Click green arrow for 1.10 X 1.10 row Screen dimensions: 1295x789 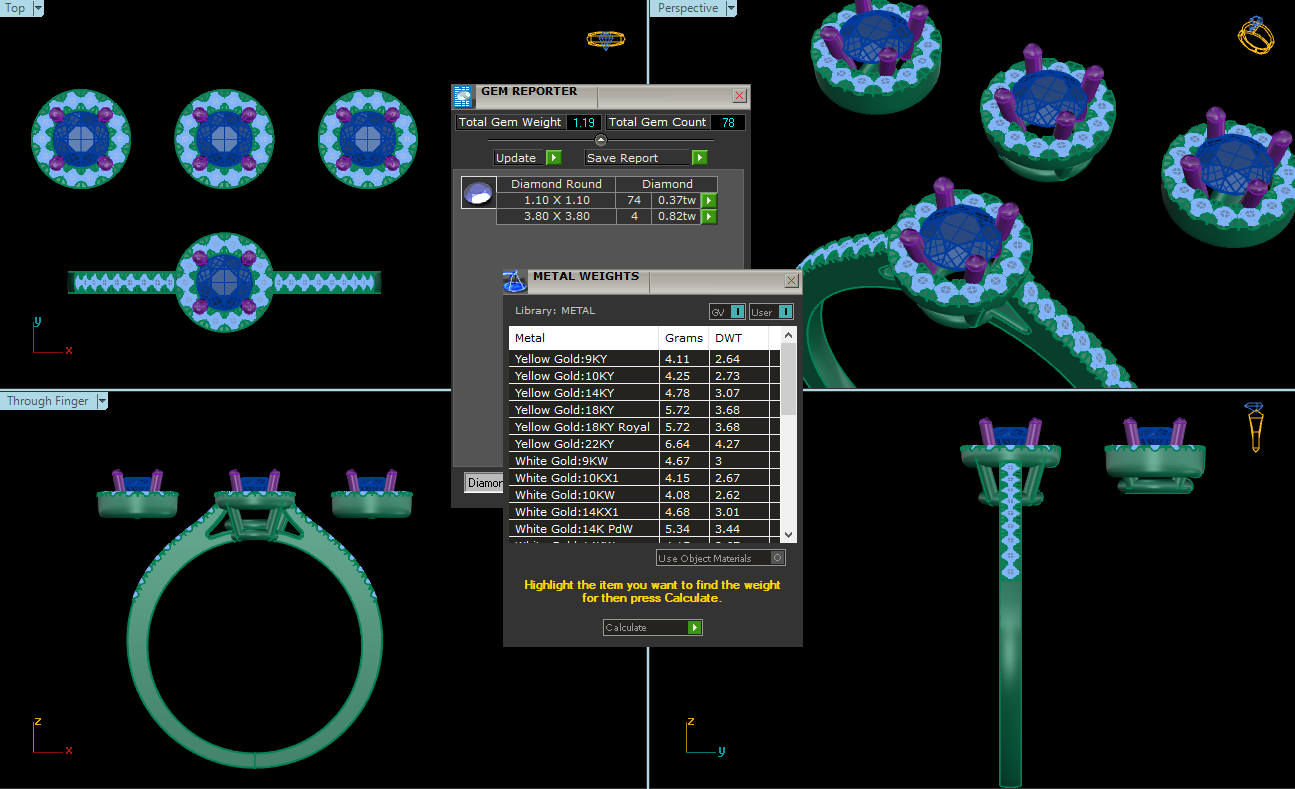[709, 200]
